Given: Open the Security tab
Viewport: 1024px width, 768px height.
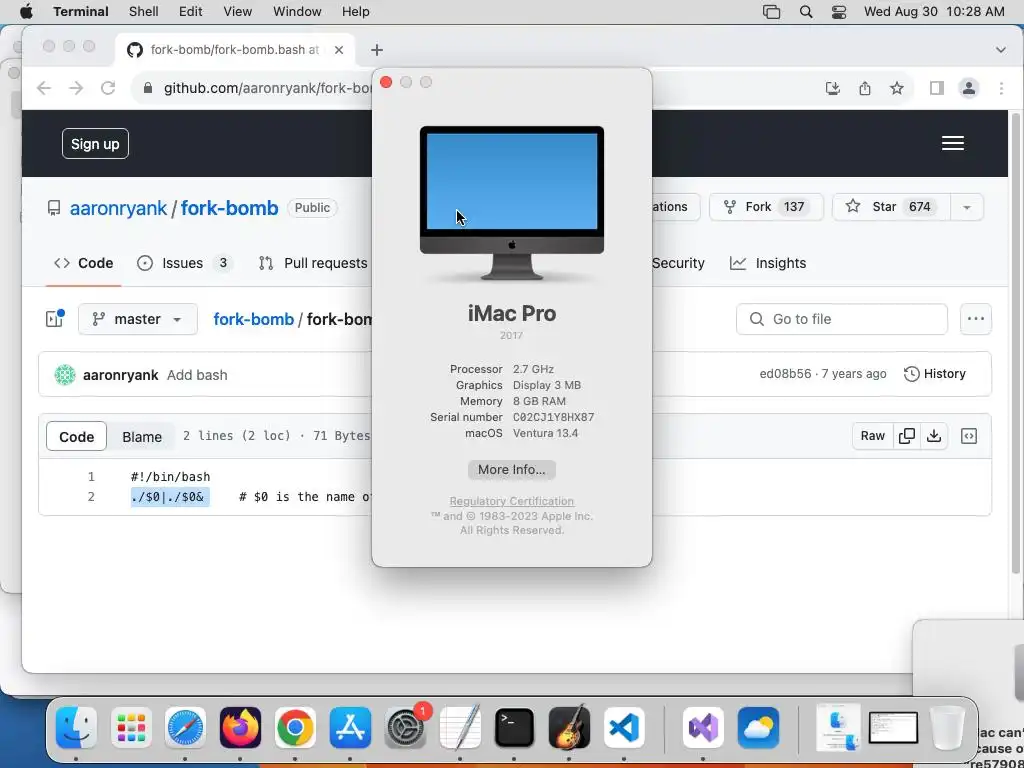Looking at the screenshot, I should tap(678, 263).
